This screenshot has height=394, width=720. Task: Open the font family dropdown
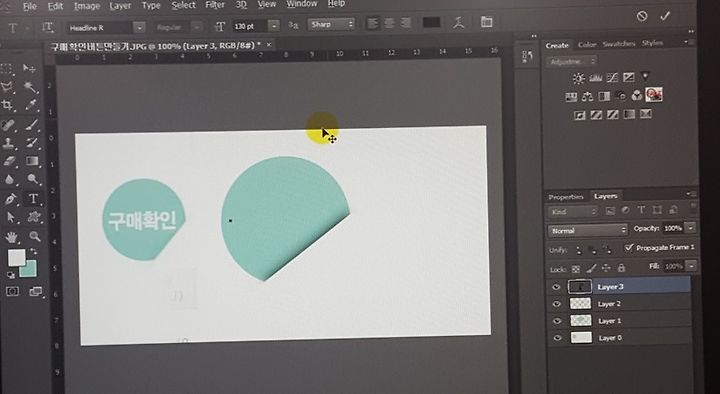click(x=140, y=28)
